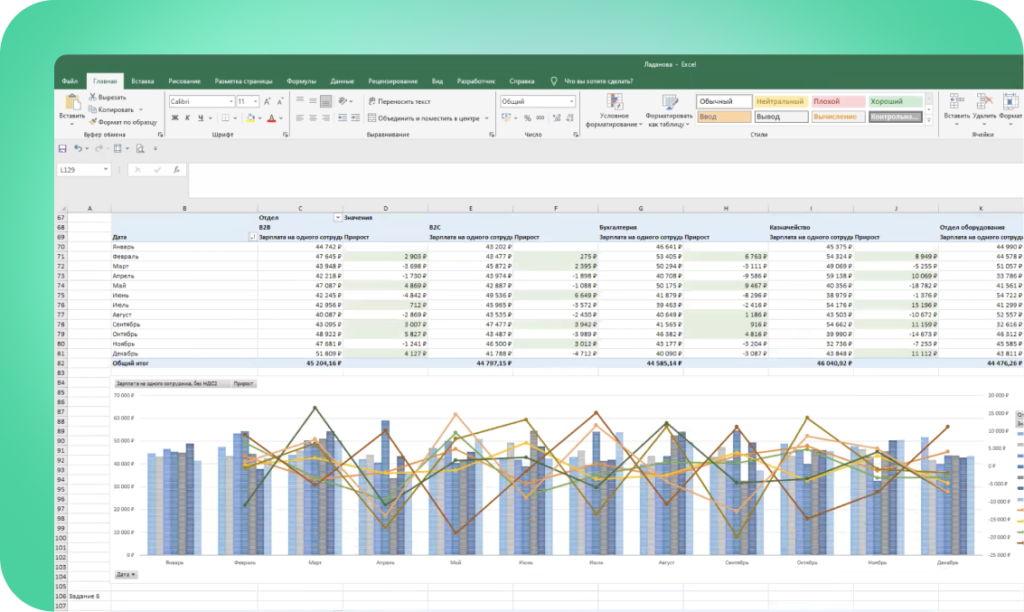Toggle align text left

click(x=300, y=118)
